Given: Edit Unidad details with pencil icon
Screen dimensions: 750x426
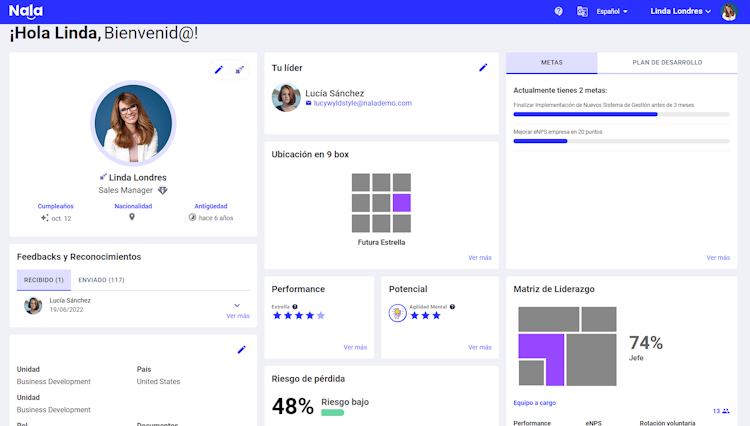Looking at the screenshot, I should click(242, 350).
